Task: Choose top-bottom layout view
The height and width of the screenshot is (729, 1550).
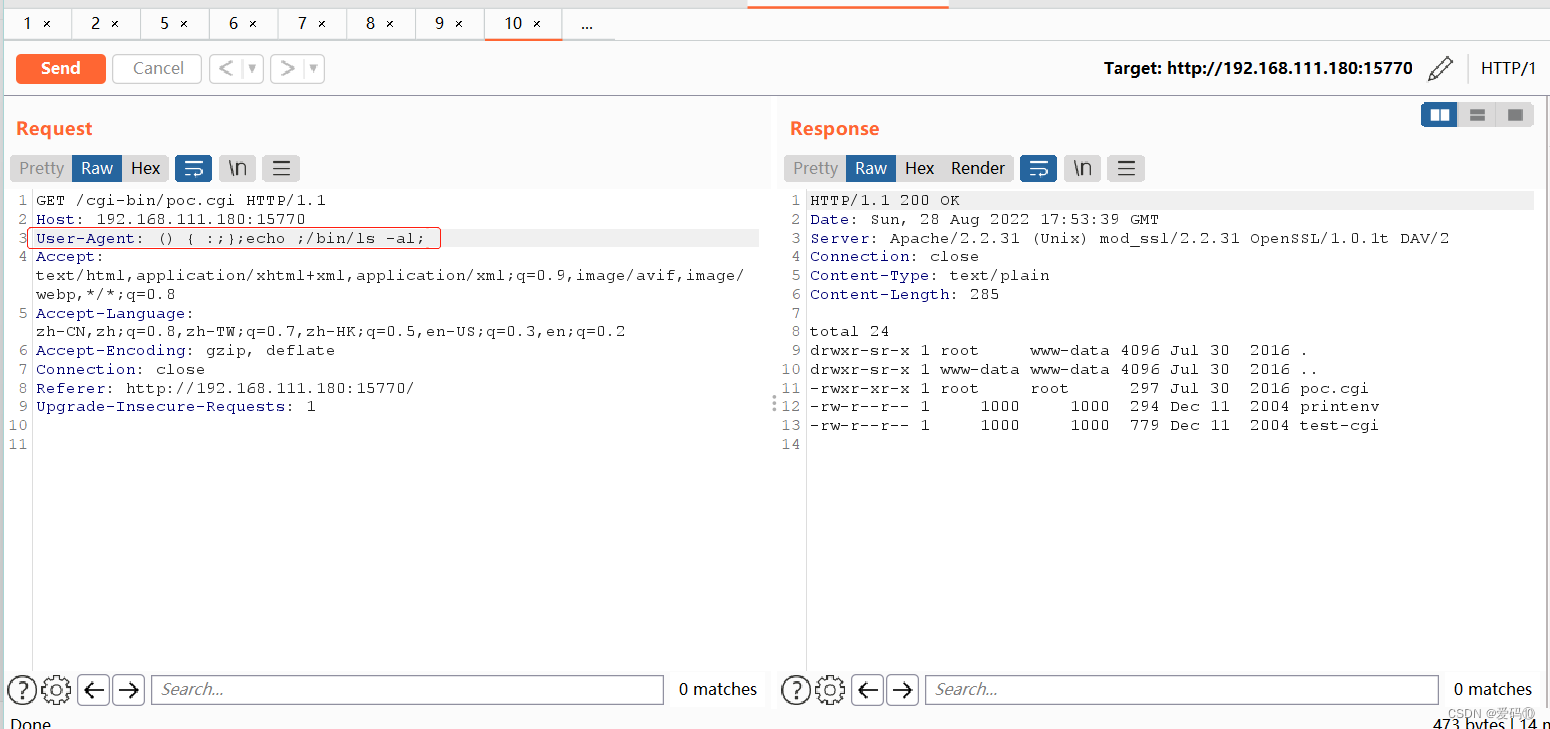Action: coord(1477,115)
